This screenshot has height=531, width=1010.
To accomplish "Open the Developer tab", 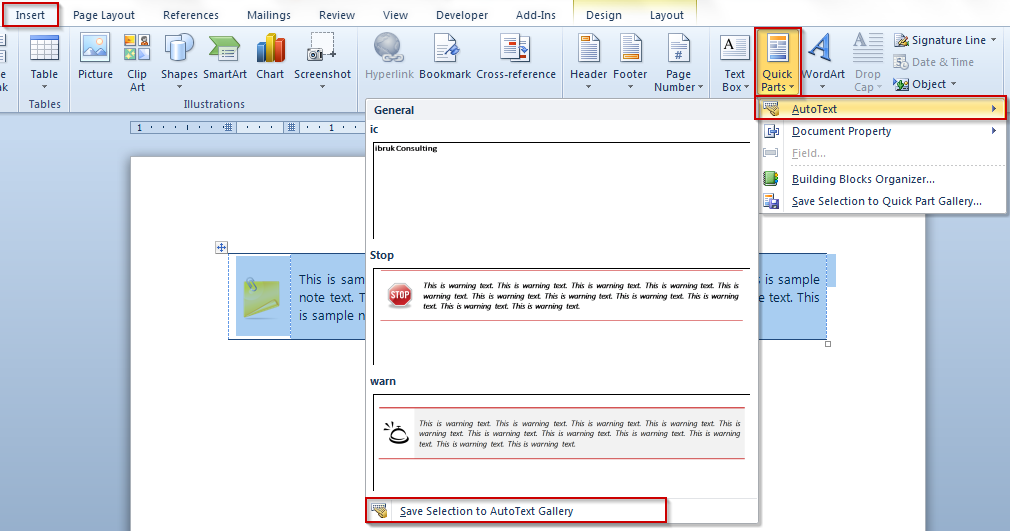I will point(462,15).
